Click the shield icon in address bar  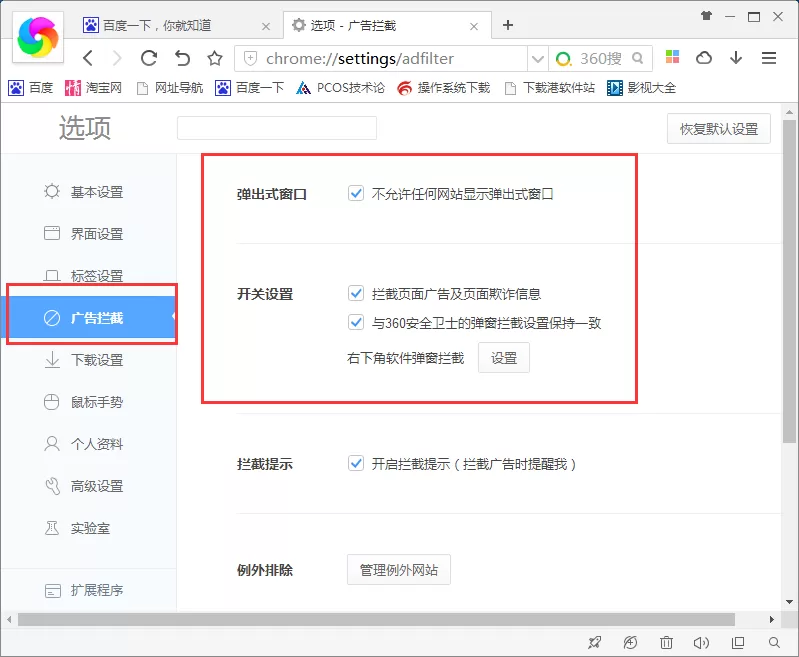[250, 59]
